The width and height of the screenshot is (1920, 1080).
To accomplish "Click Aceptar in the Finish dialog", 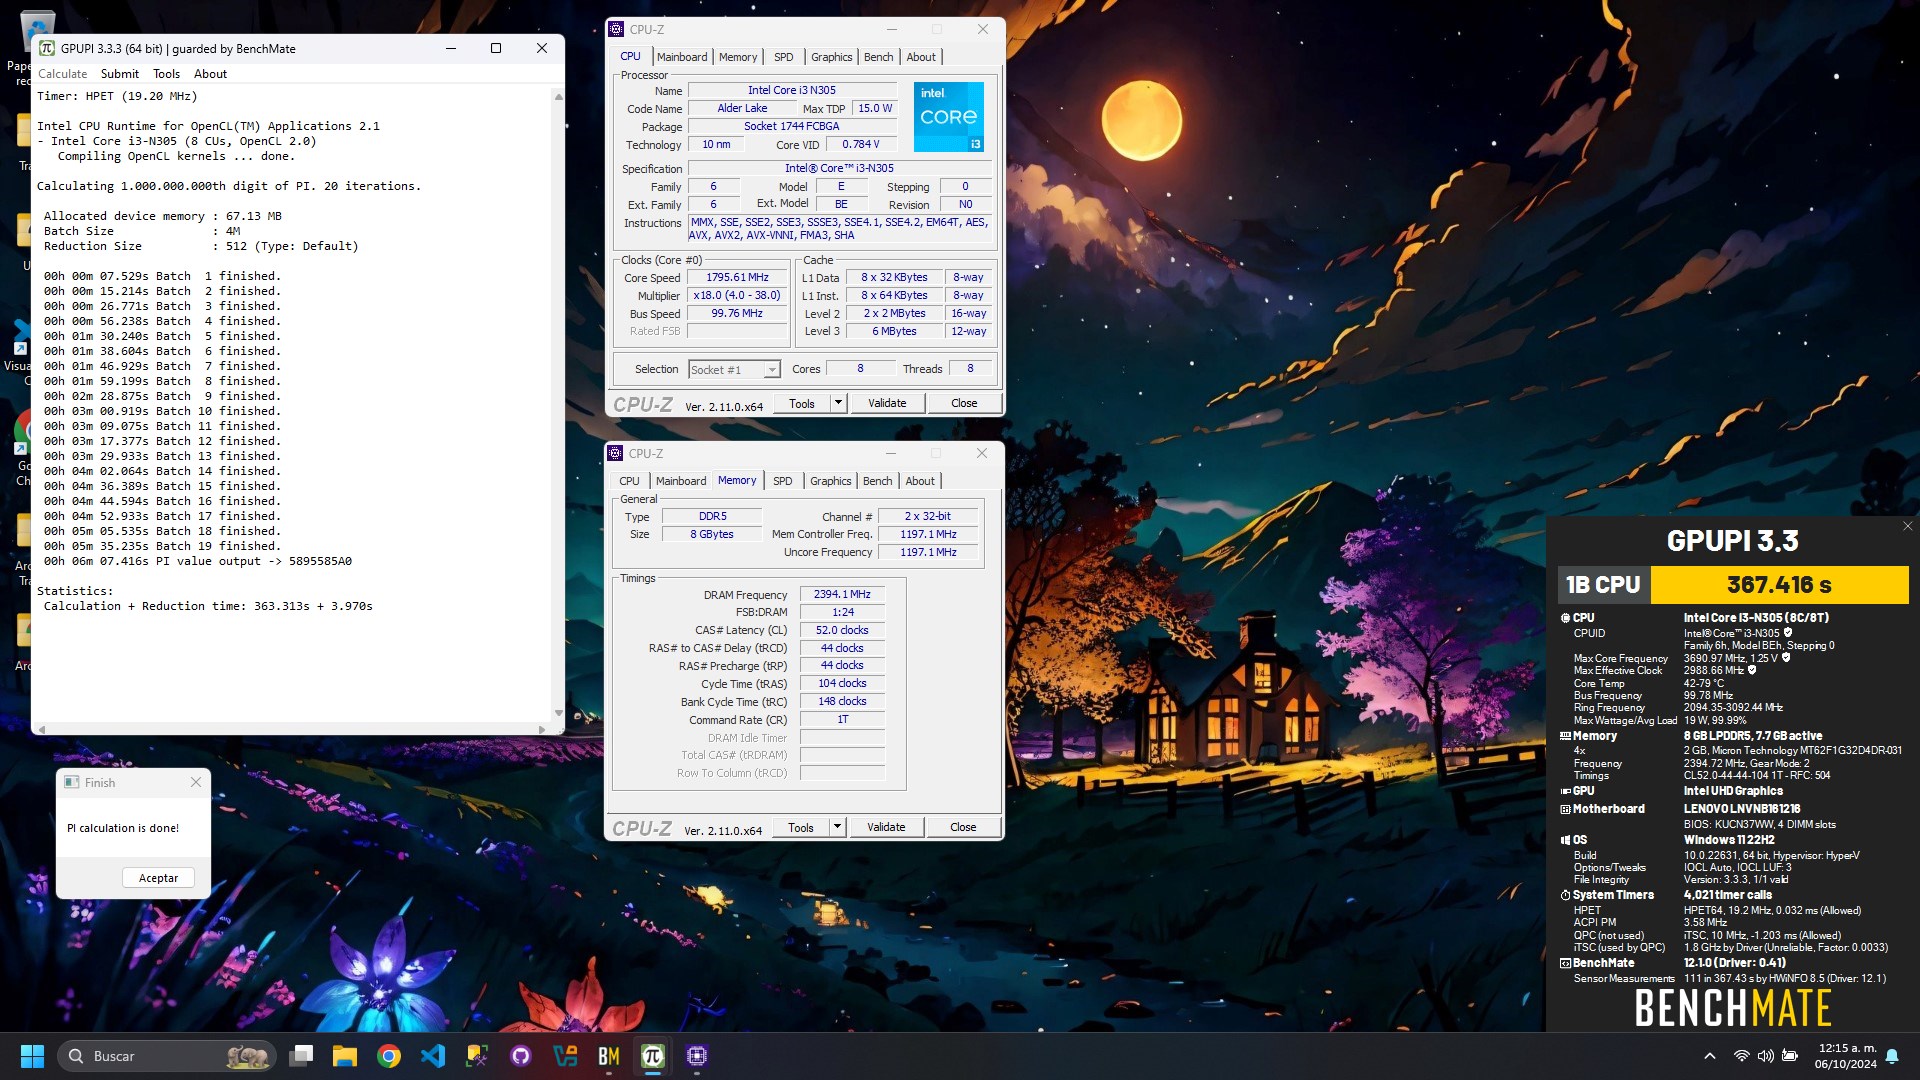I will pyautogui.click(x=158, y=878).
